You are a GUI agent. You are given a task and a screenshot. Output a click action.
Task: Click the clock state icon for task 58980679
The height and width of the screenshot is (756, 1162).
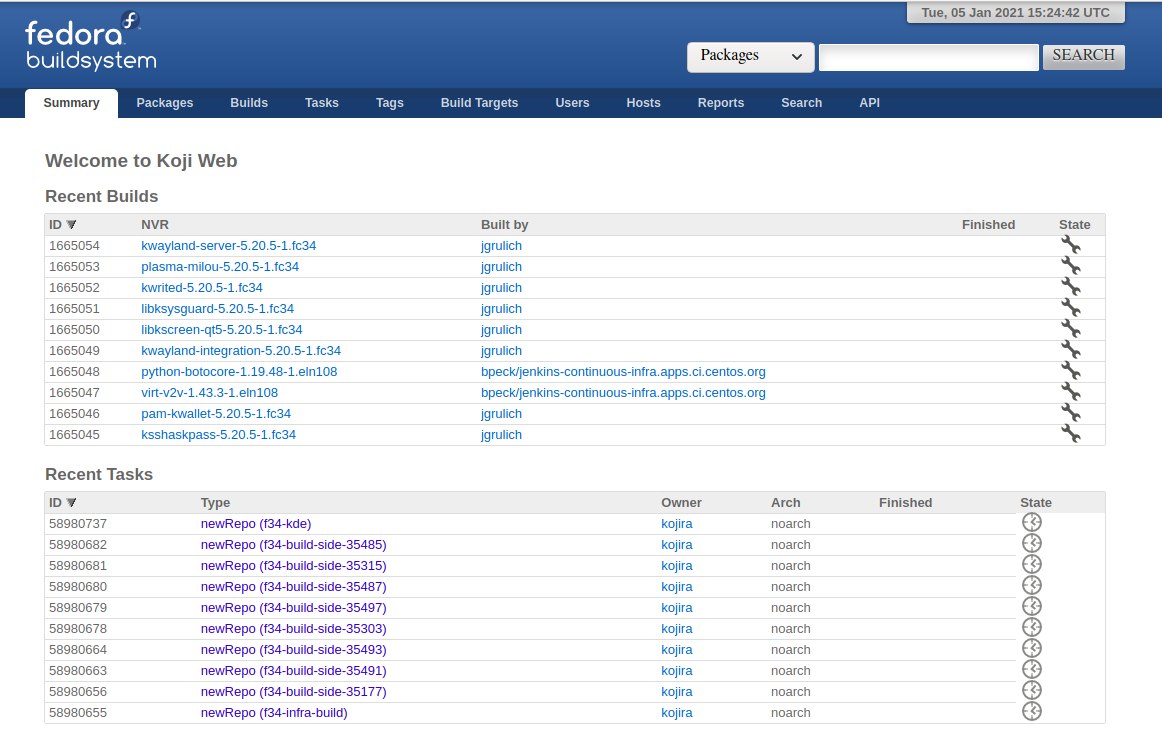[x=1032, y=606]
